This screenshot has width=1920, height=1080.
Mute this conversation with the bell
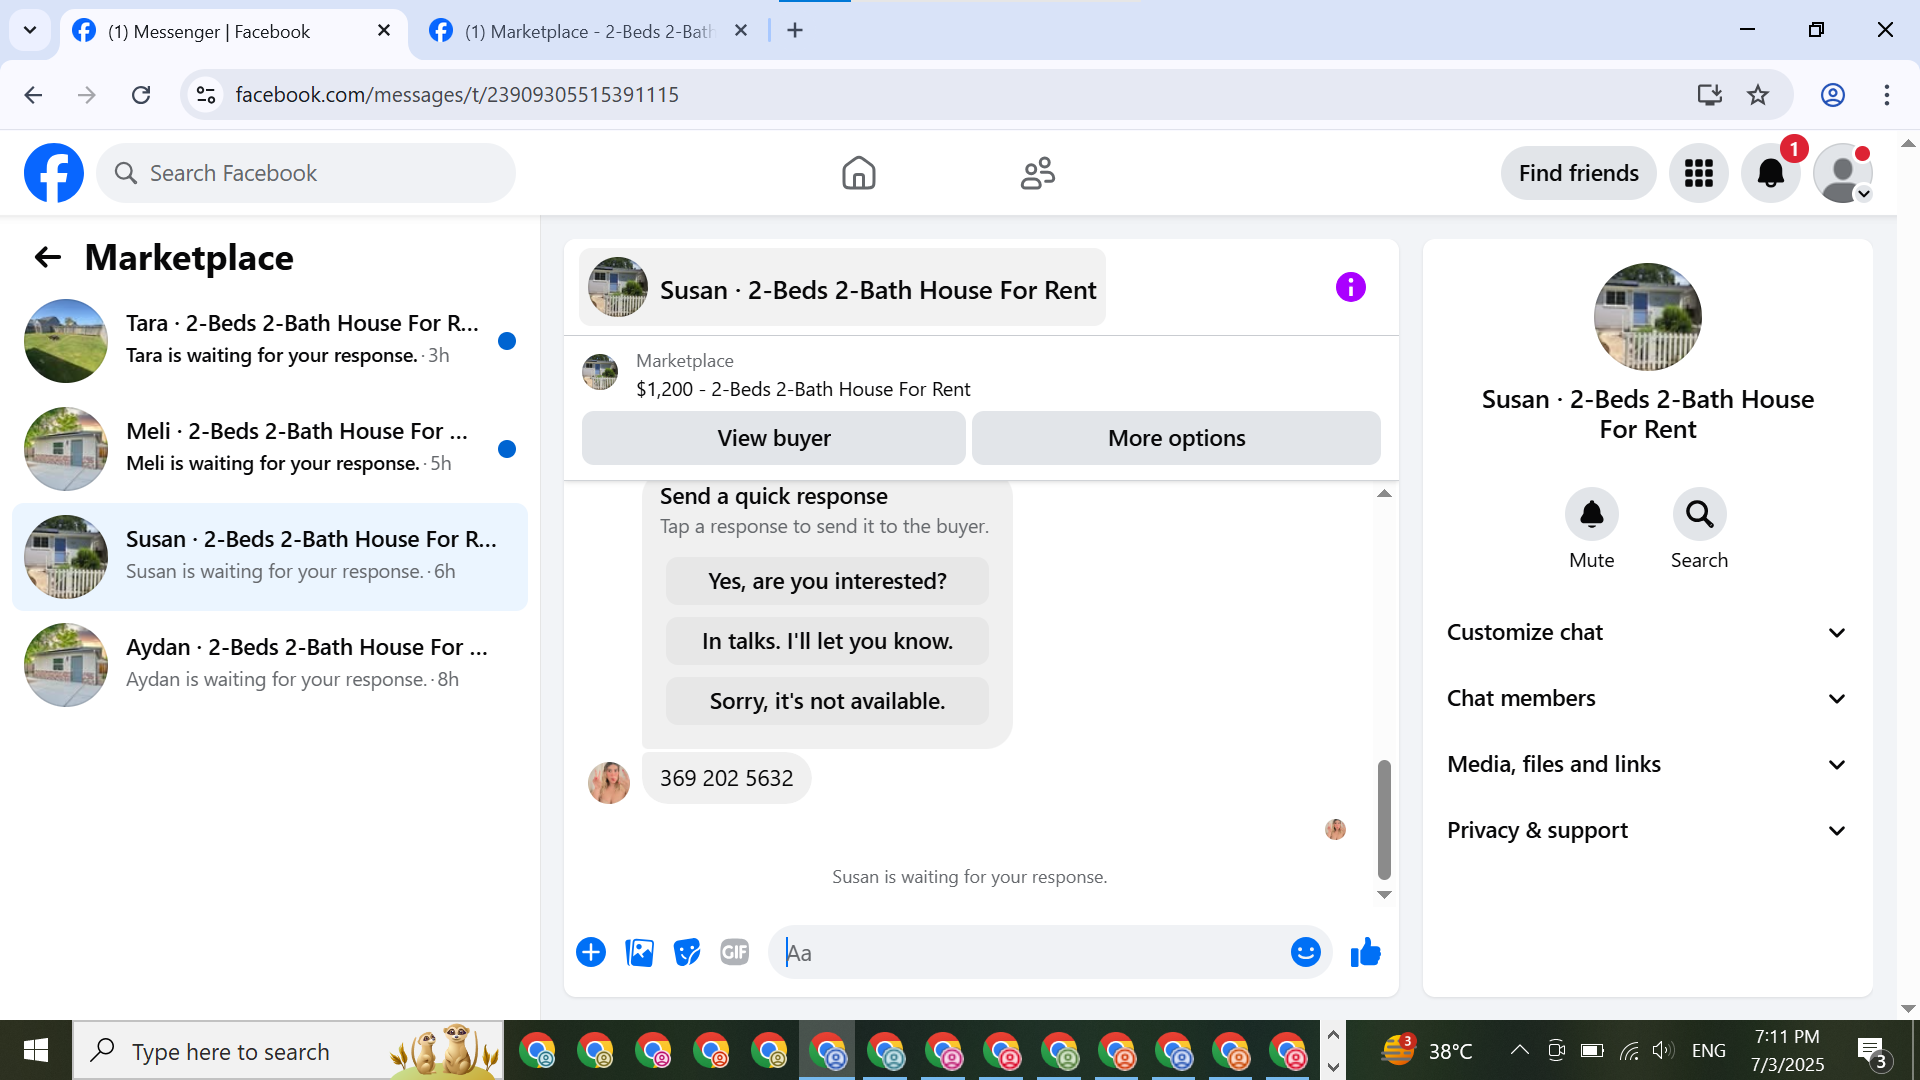tap(1591, 515)
